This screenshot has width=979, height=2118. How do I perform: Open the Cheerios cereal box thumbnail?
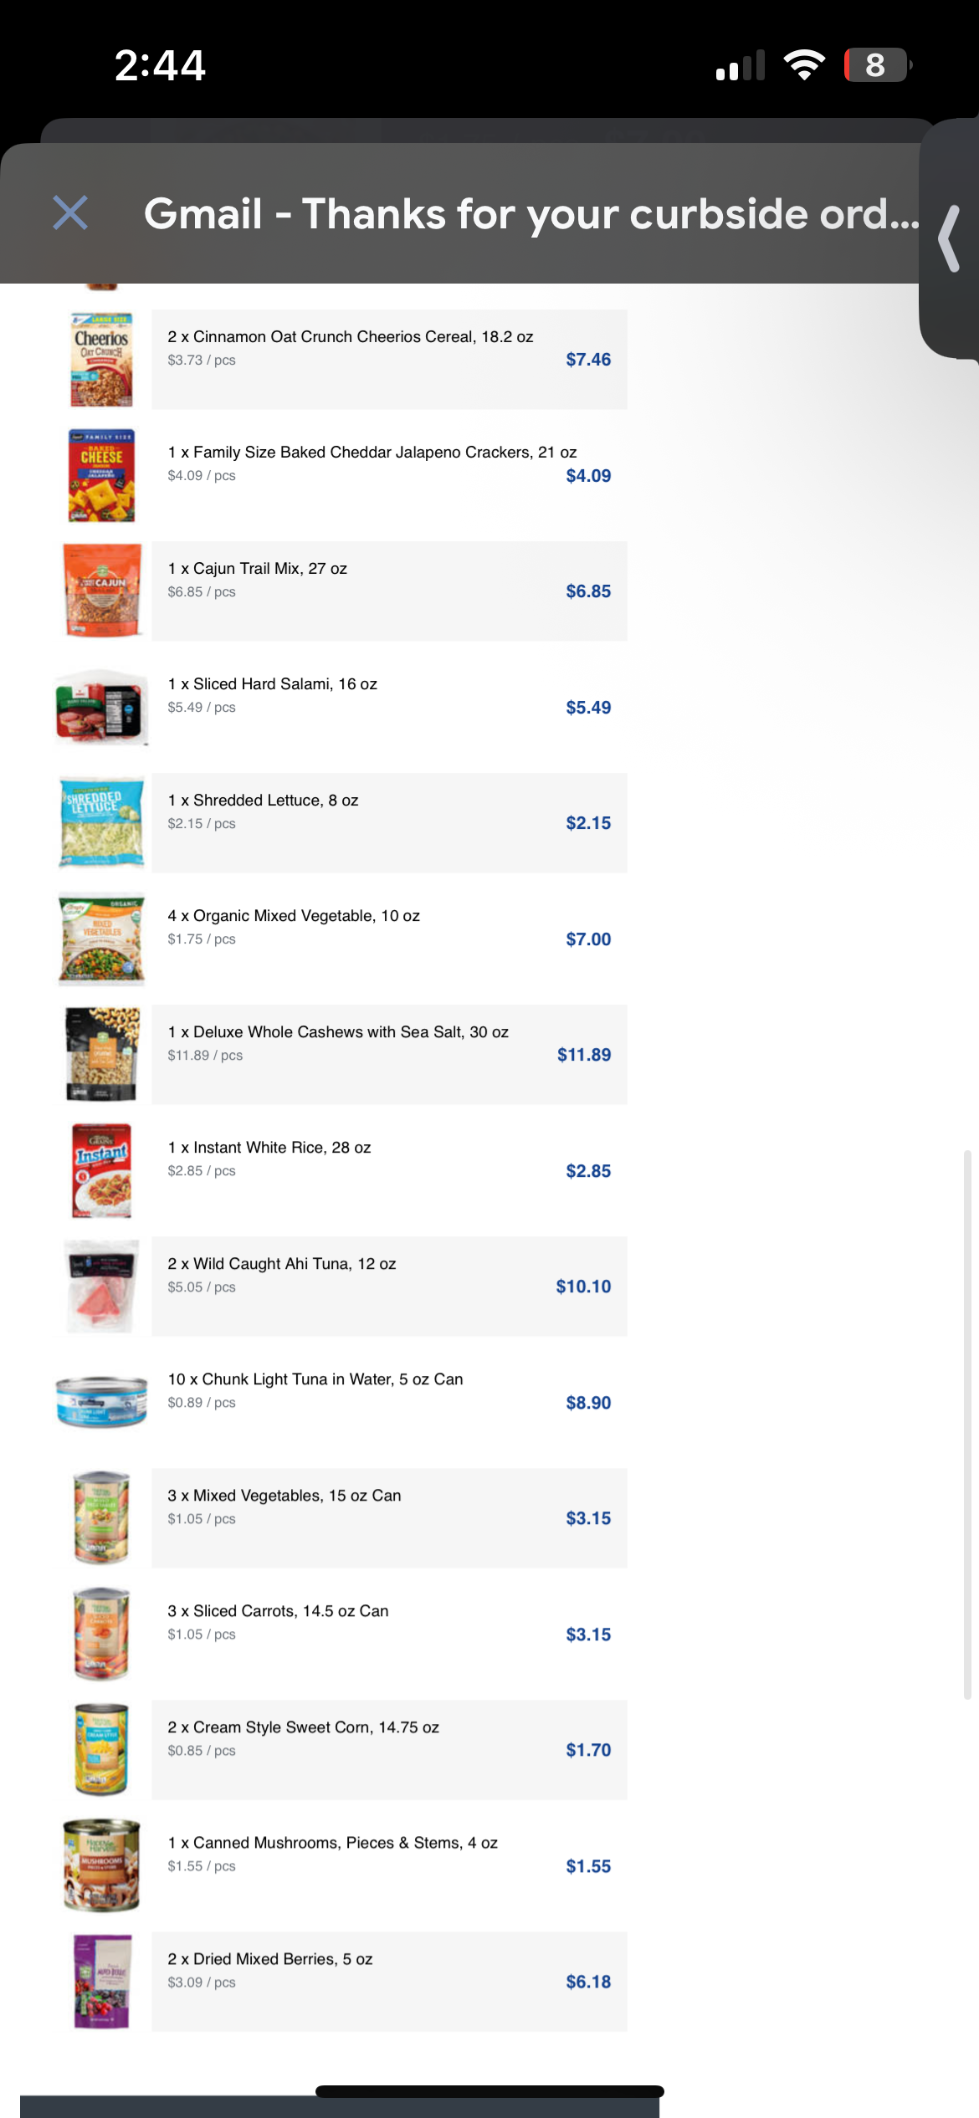pyautogui.click(x=101, y=360)
